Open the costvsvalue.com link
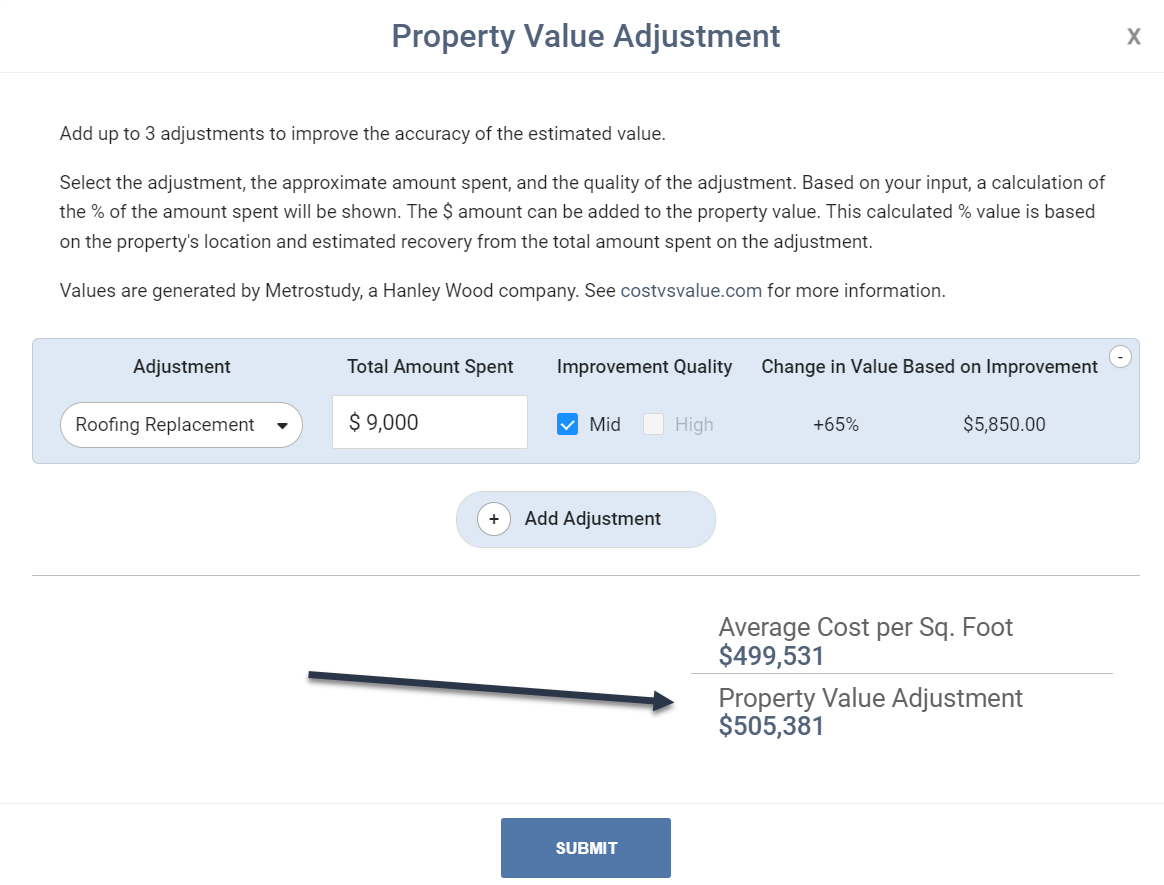This screenshot has height=885, width=1164. click(691, 291)
